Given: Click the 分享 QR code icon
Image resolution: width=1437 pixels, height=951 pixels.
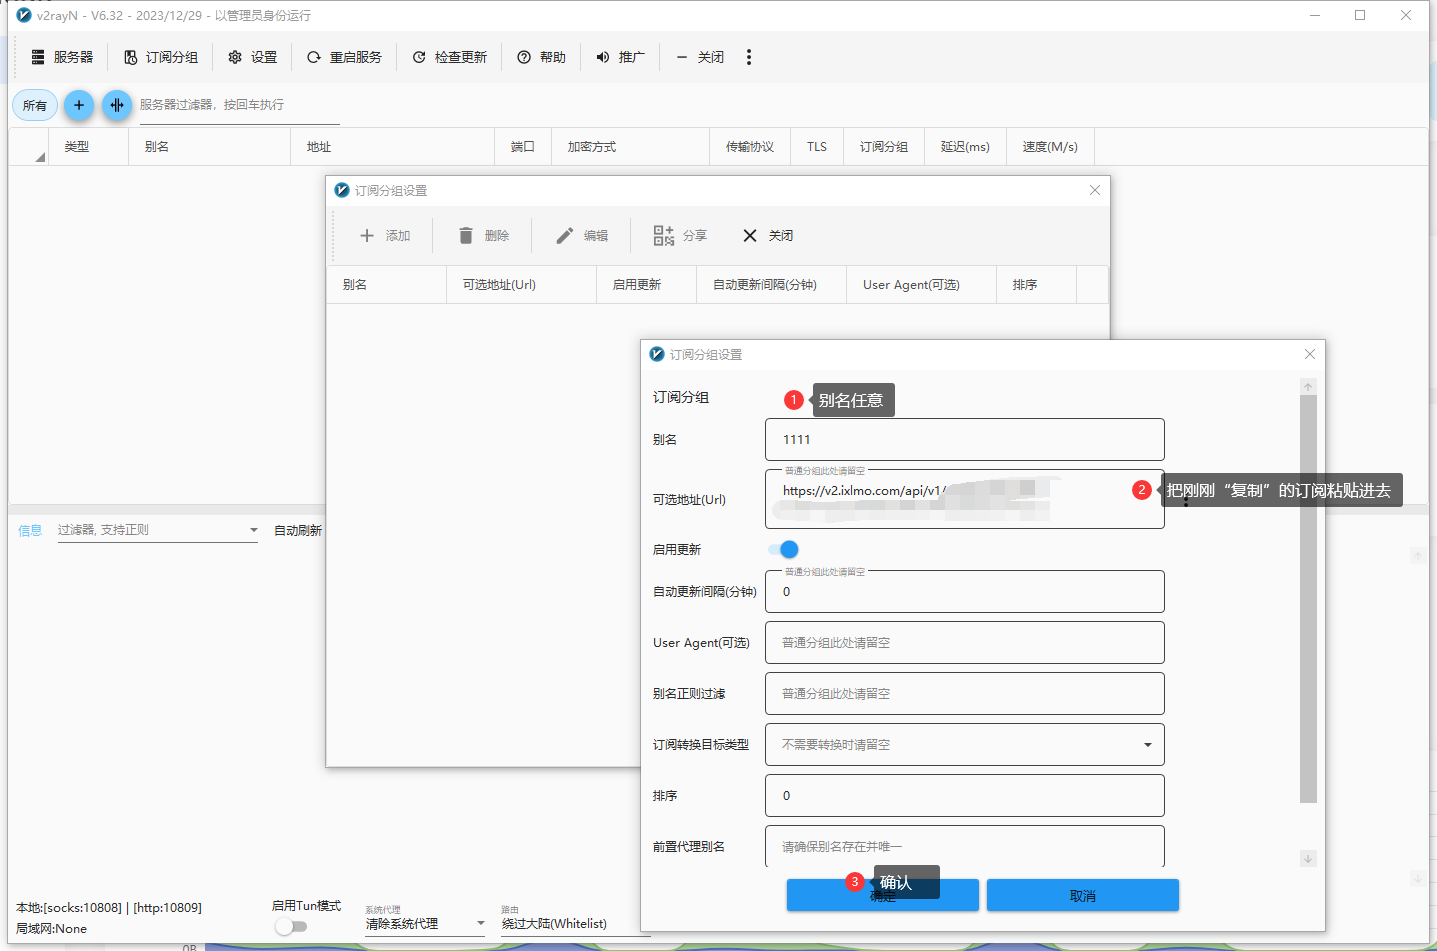Looking at the screenshot, I should coord(663,236).
